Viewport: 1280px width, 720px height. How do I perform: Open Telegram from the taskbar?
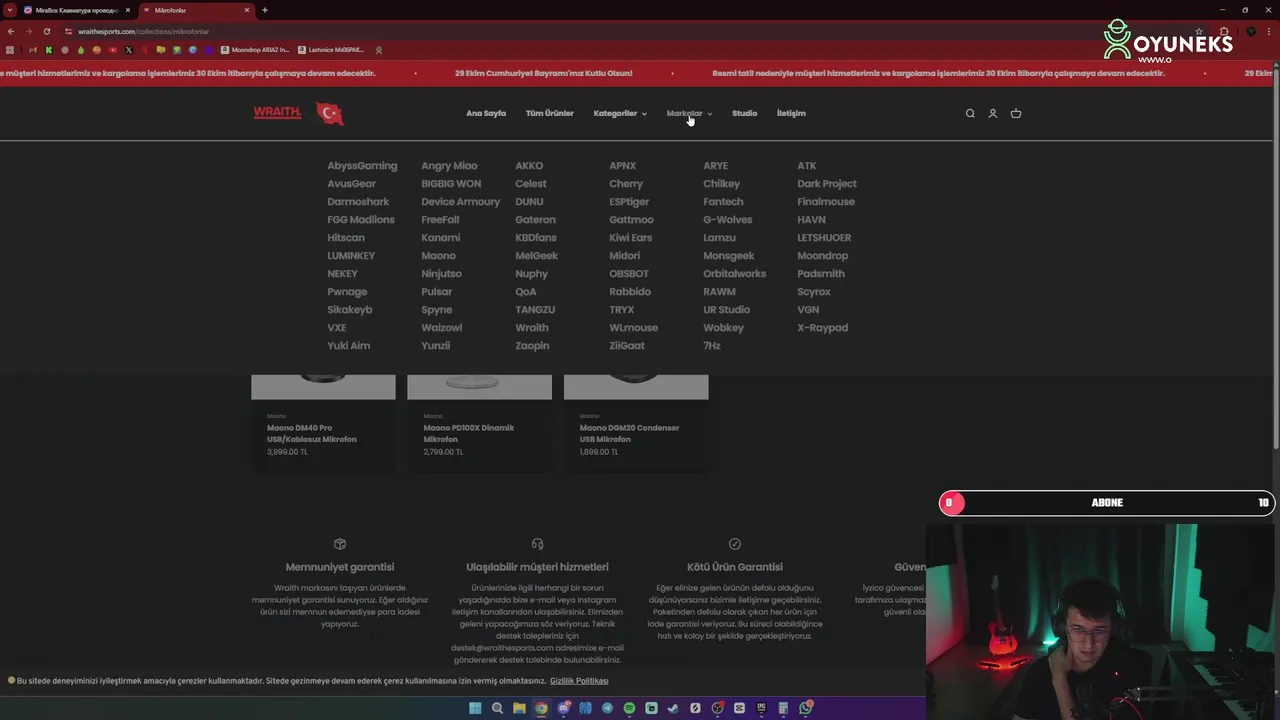pos(607,708)
